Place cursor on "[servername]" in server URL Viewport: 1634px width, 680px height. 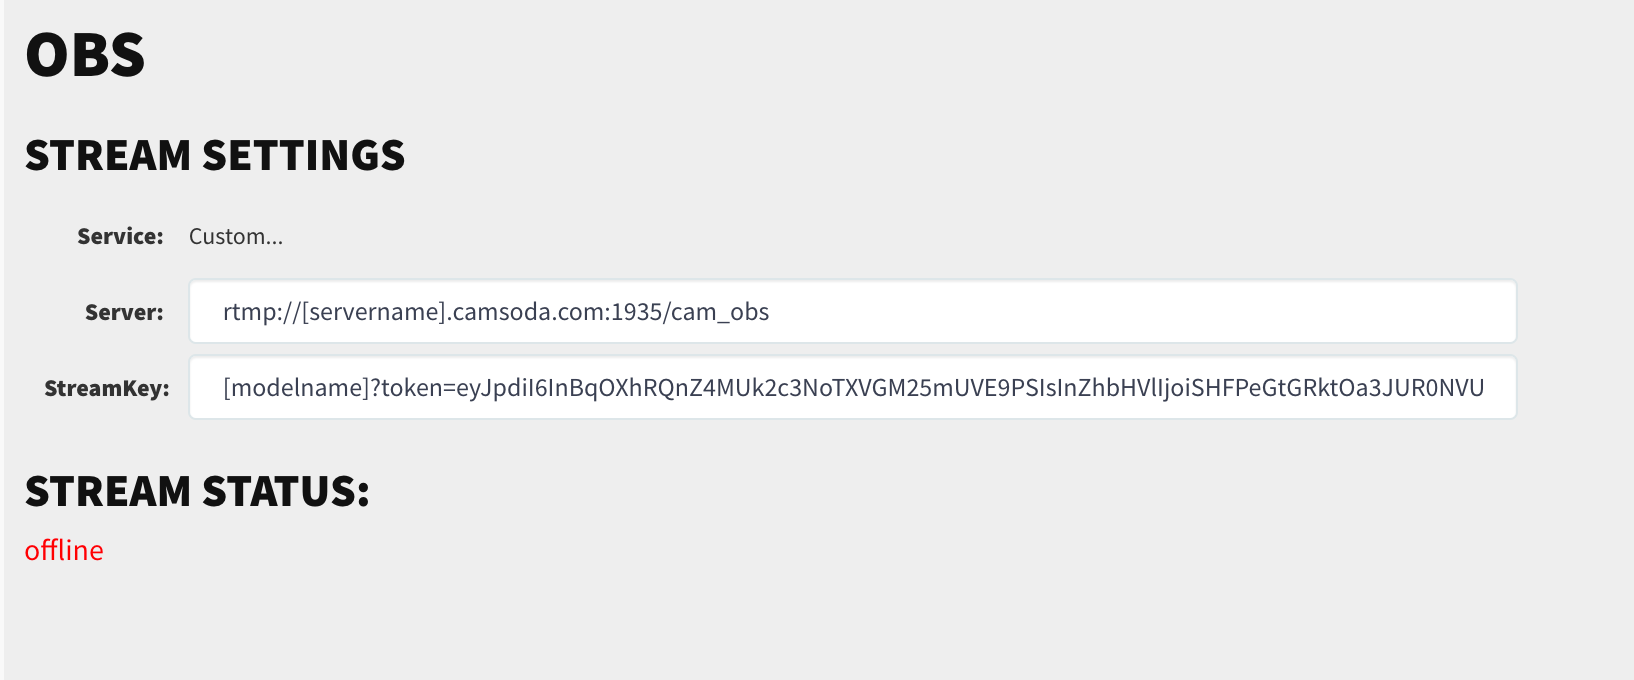(x=374, y=312)
